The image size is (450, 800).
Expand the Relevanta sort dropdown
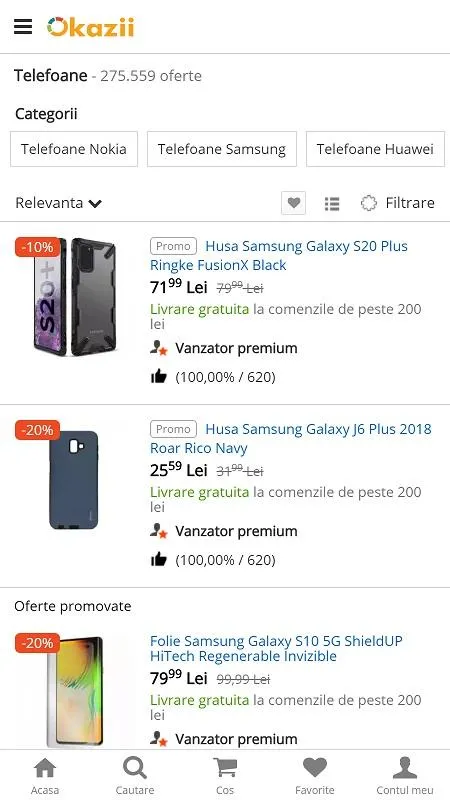[x=59, y=203]
